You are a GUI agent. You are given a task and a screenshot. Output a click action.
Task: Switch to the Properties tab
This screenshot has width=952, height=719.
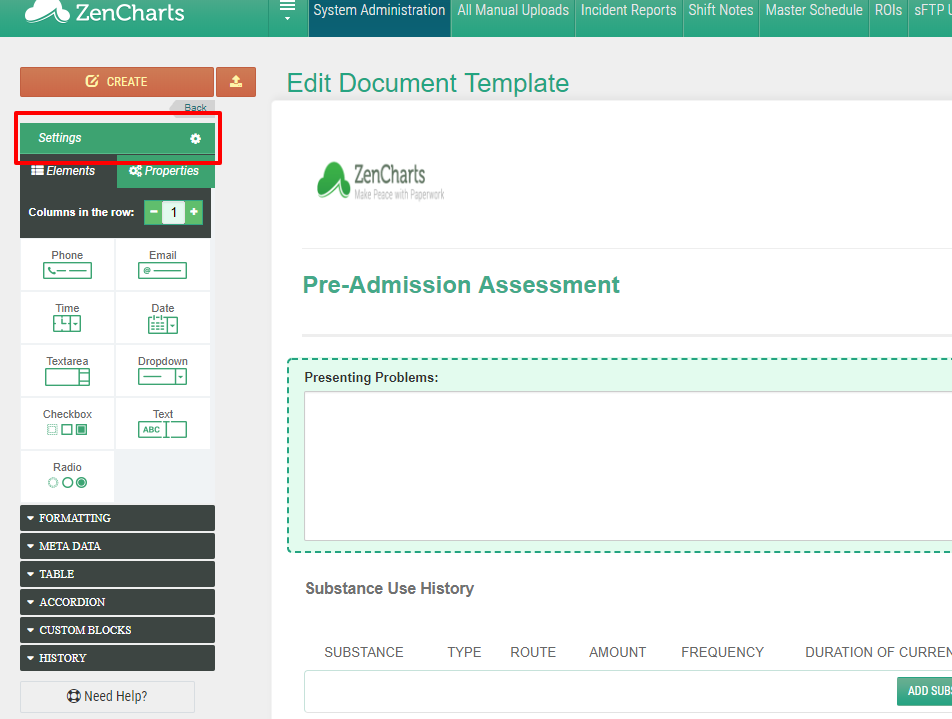(166, 171)
